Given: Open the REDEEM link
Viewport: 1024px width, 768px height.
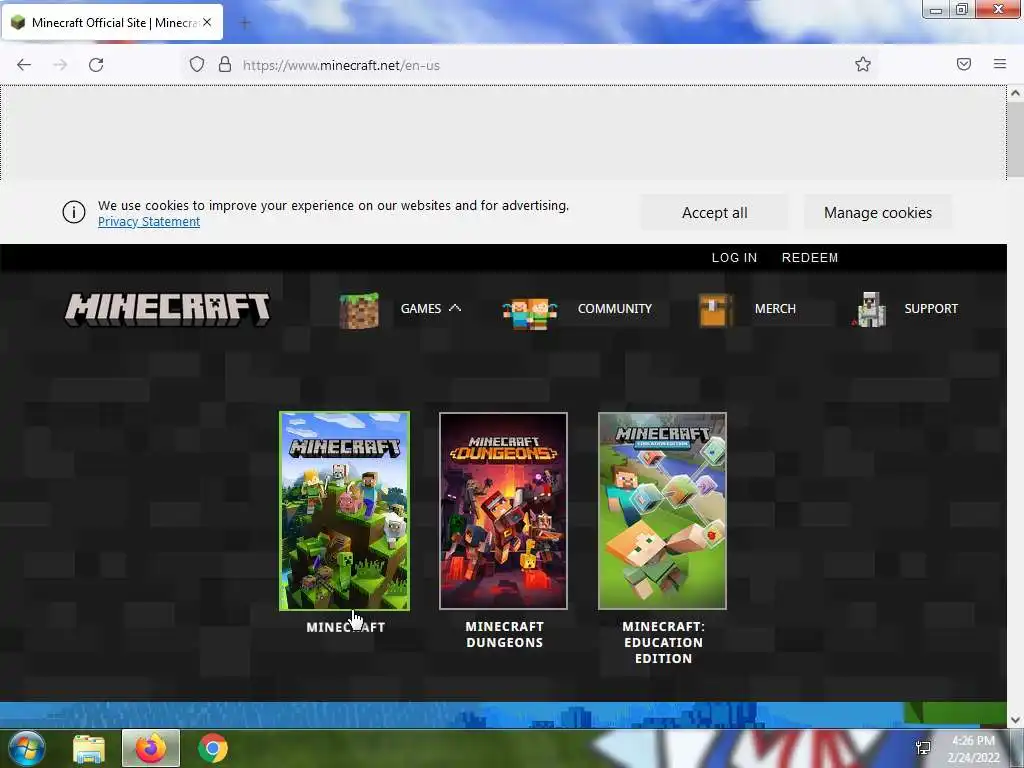Looking at the screenshot, I should [810, 257].
